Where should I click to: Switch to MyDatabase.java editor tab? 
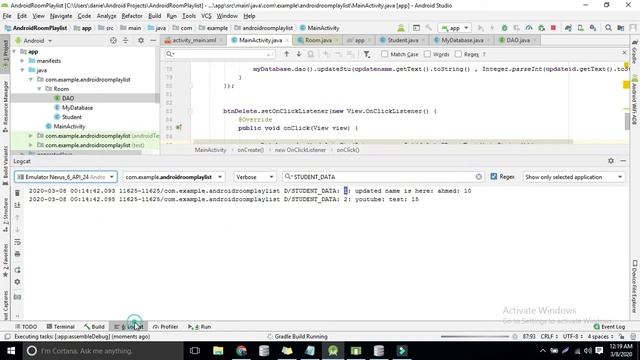pyautogui.click(x=462, y=40)
